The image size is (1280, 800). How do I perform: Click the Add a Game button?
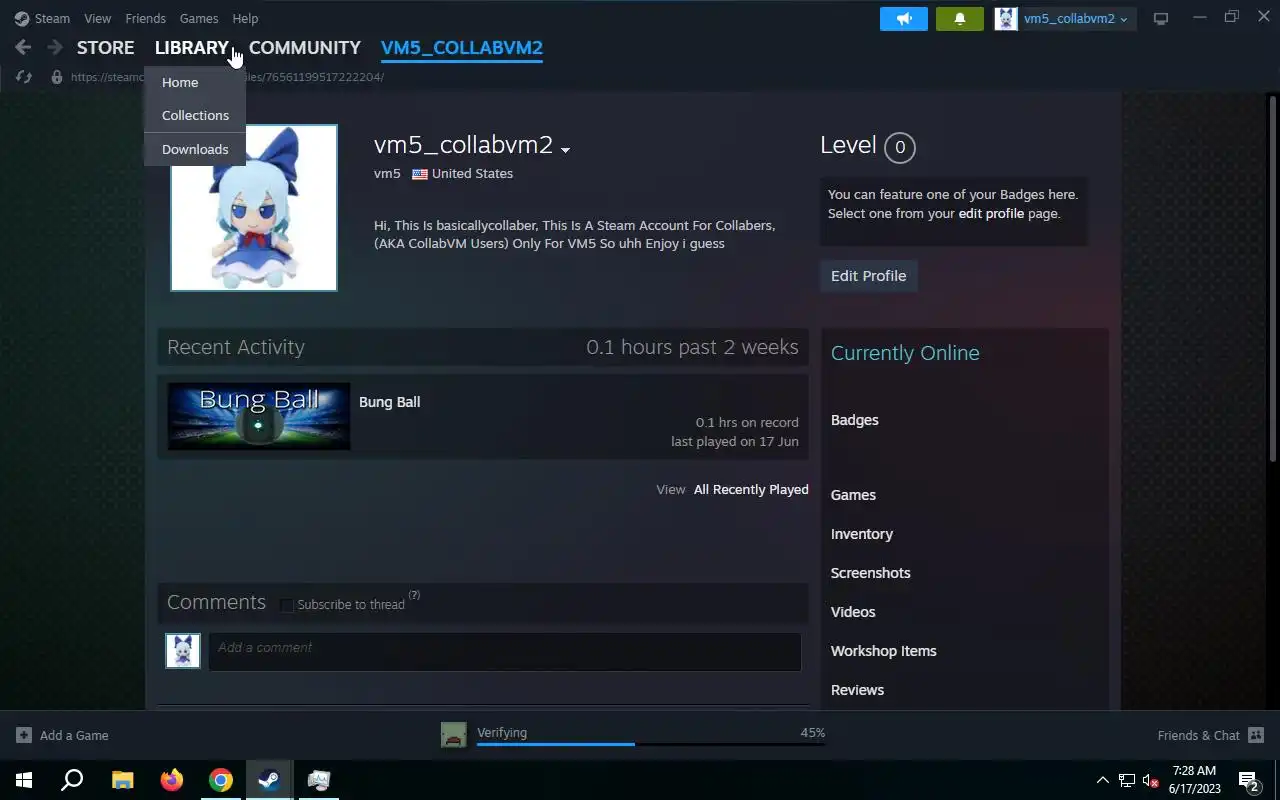pos(62,735)
